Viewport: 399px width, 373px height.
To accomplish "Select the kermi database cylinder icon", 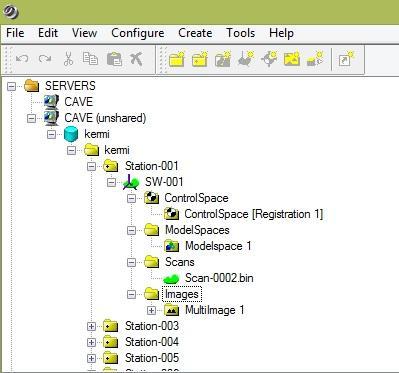I will tap(71, 134).
